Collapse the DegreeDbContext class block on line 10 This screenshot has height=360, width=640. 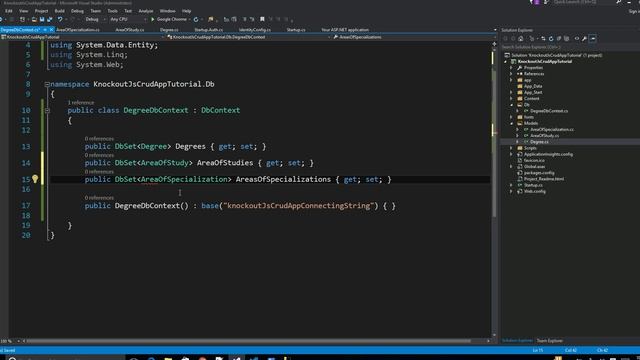click(47, 110)
